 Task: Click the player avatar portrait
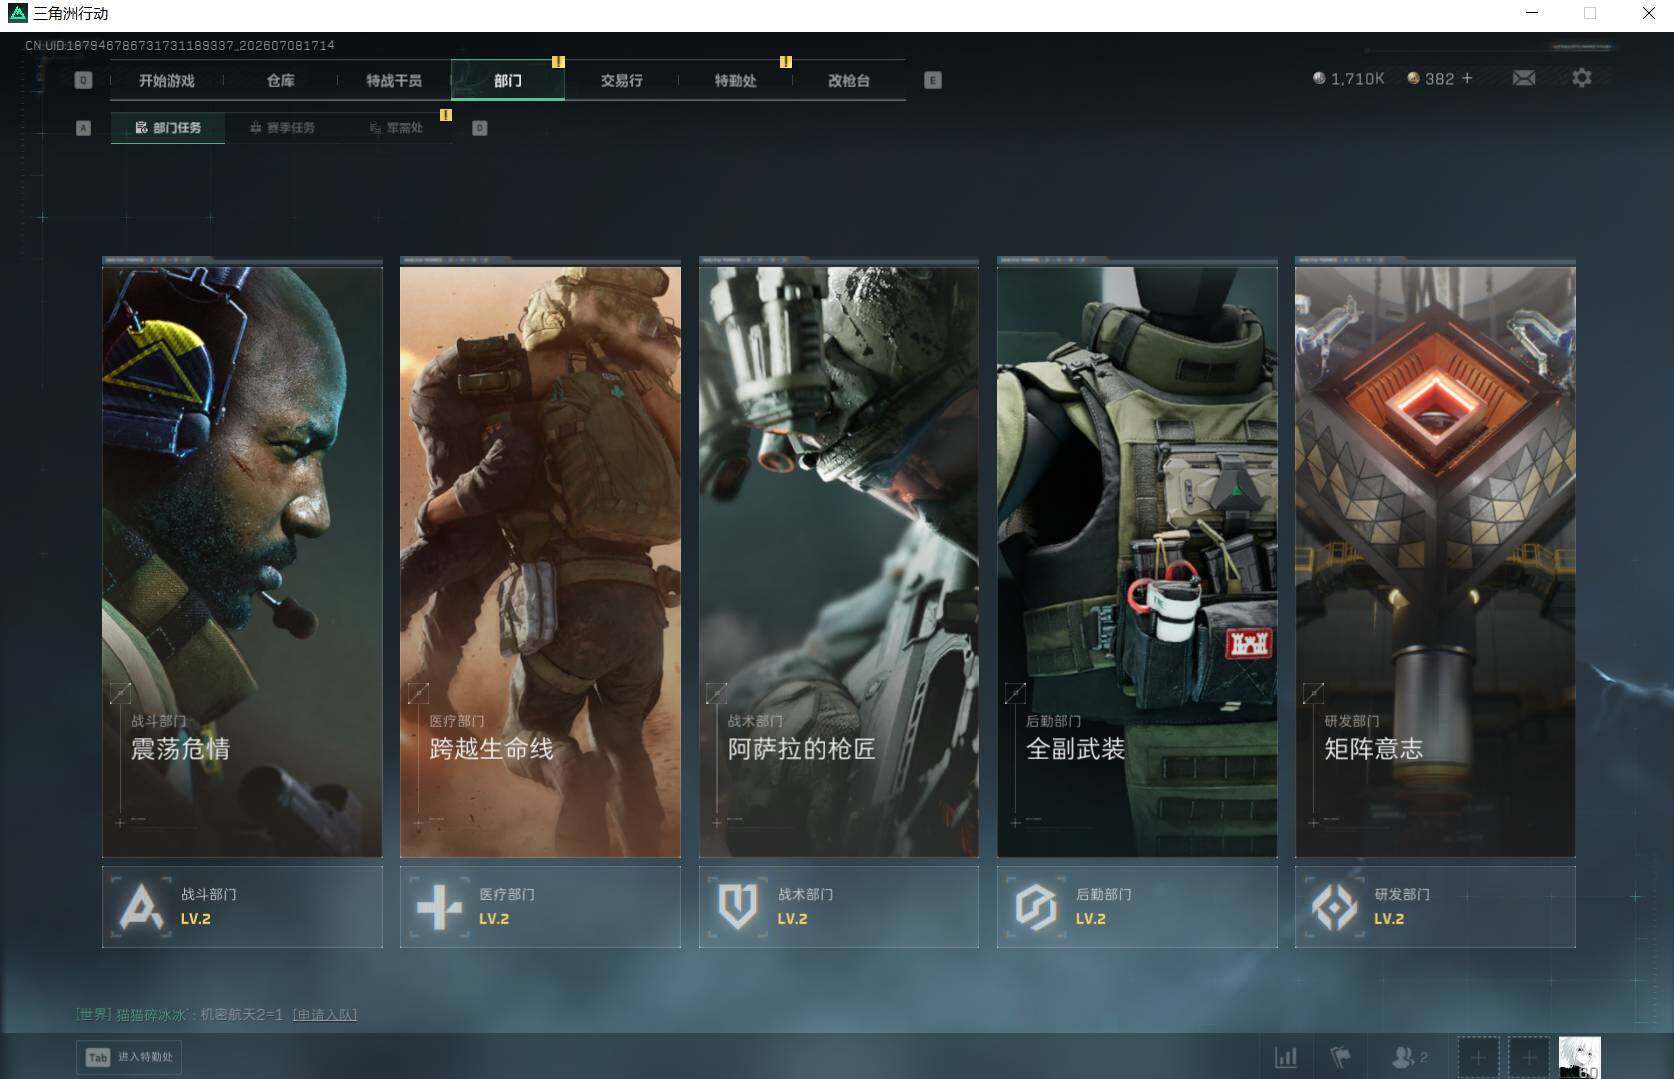tap(1579, 1057)
